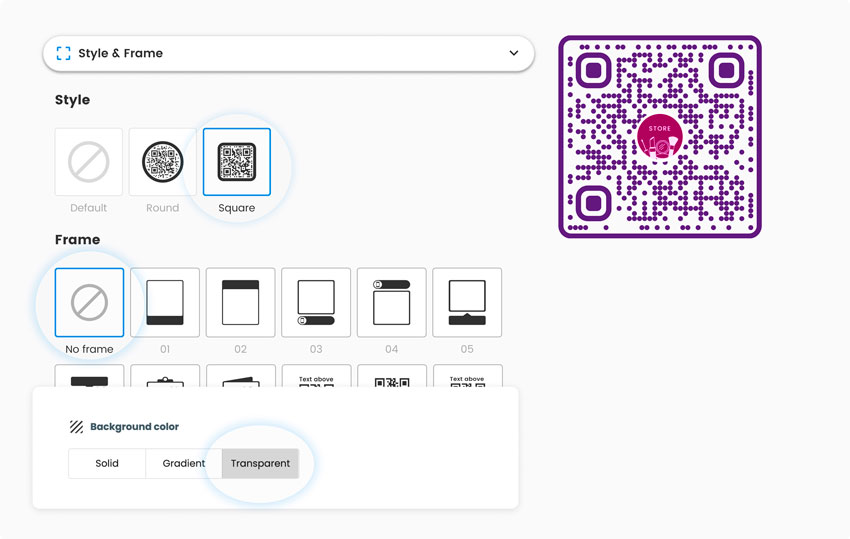Select the Default style option
850x539 pixels.
[x=88, y=162]
